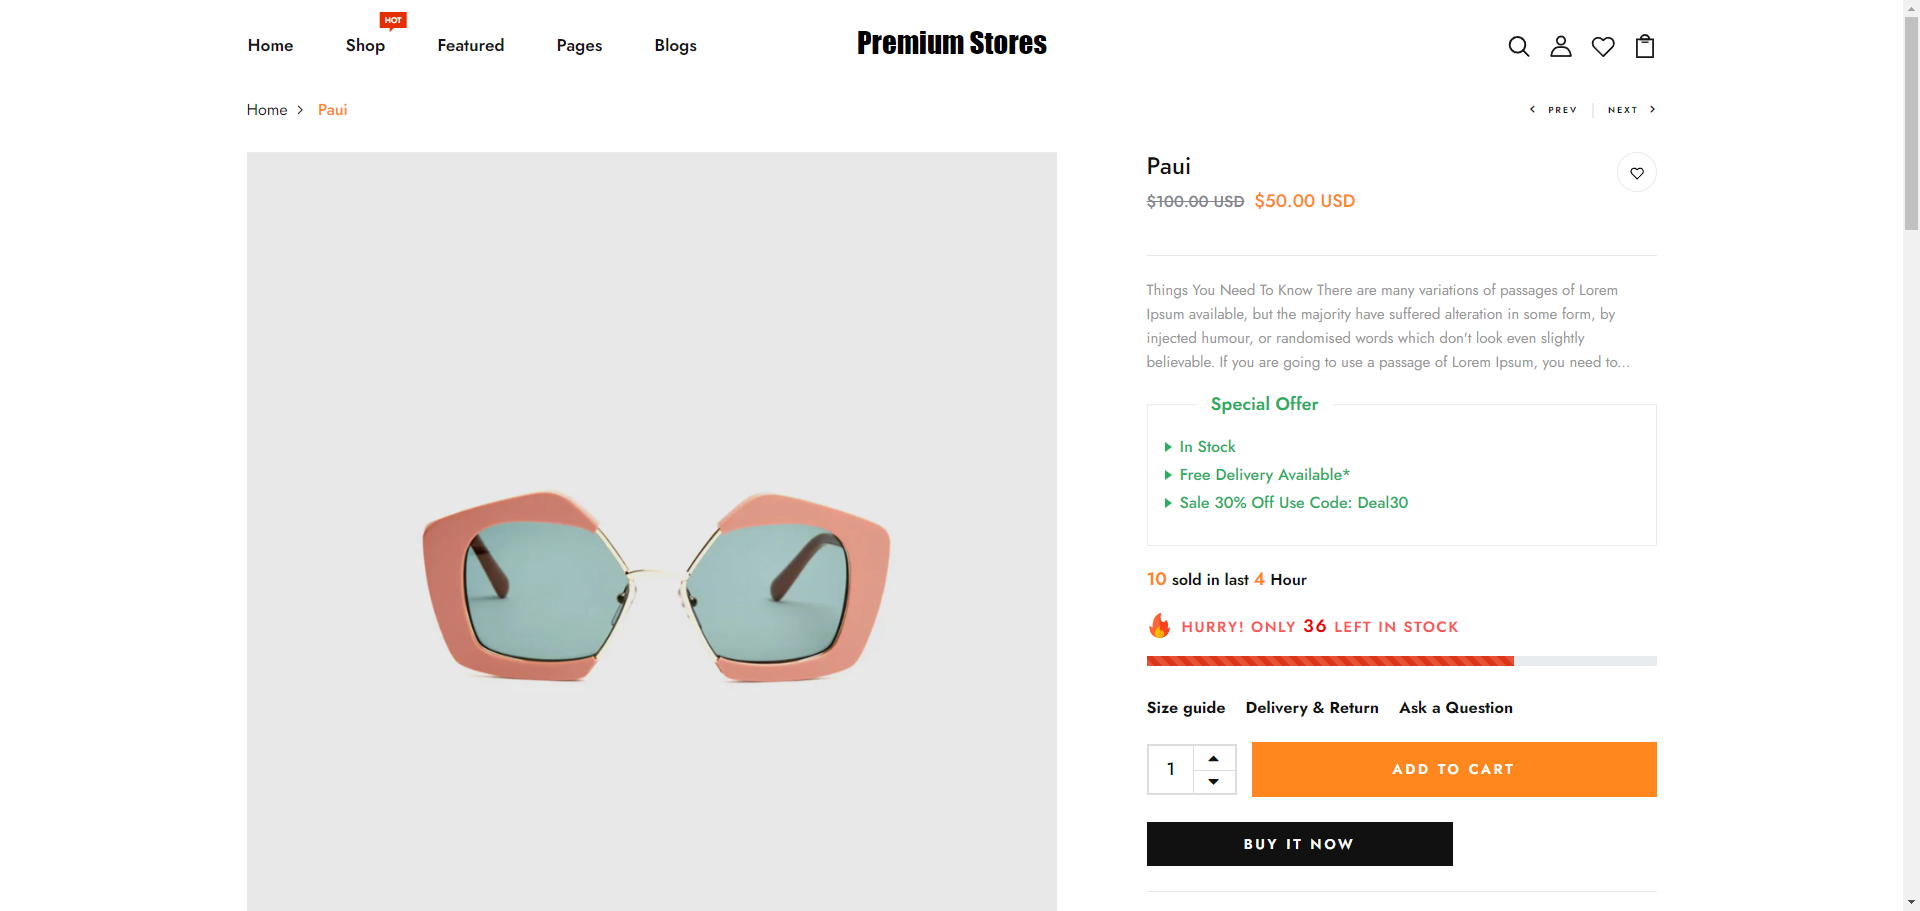1920x911 pixels.
Task: Open the shopping bag cart icon
Action: click(x=1644, y=46)
